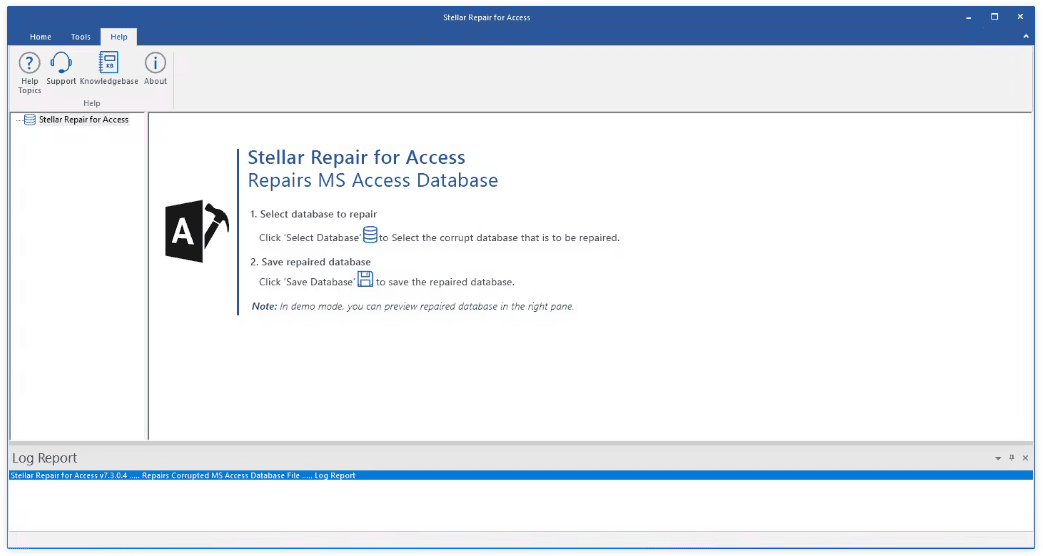Click '2. Save repaired database' text
This screenshot has width=1043, height=556.
pos(311,262)
